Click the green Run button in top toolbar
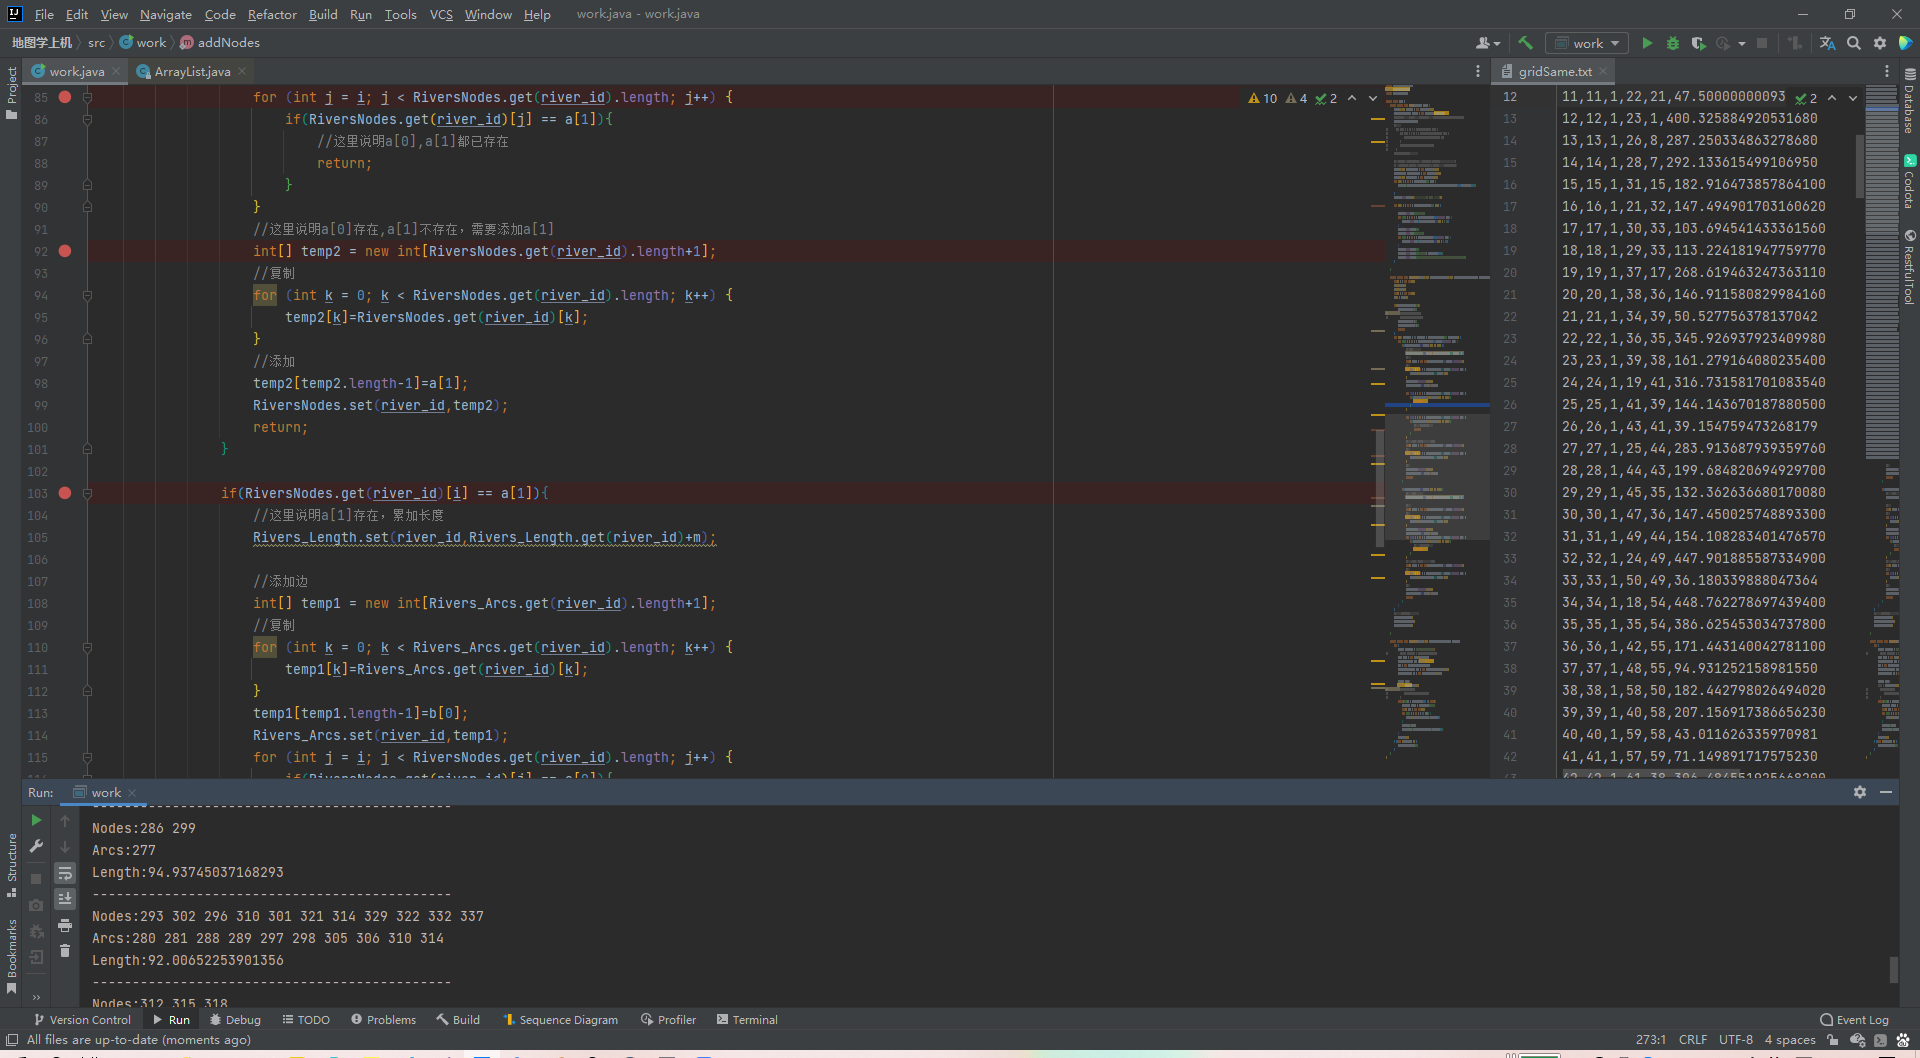This screenshot has width=1920, height=1058. (1647, 43)
